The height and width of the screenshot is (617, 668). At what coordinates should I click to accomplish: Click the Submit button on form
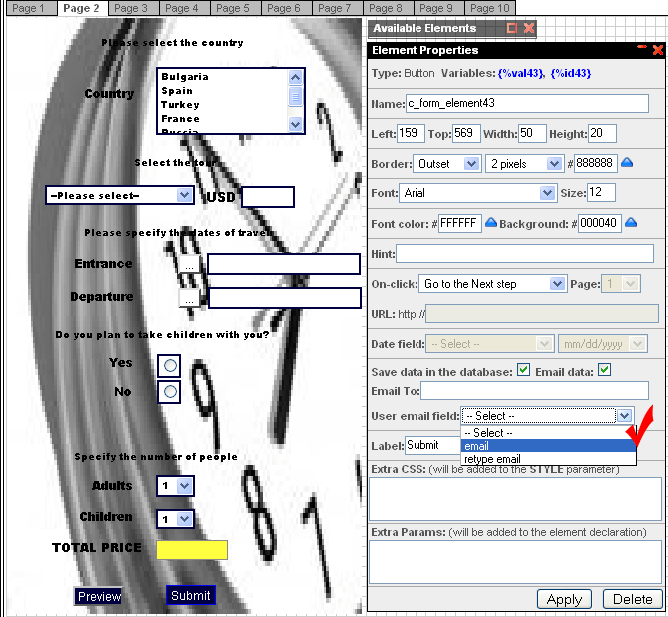tap(190, 595)
